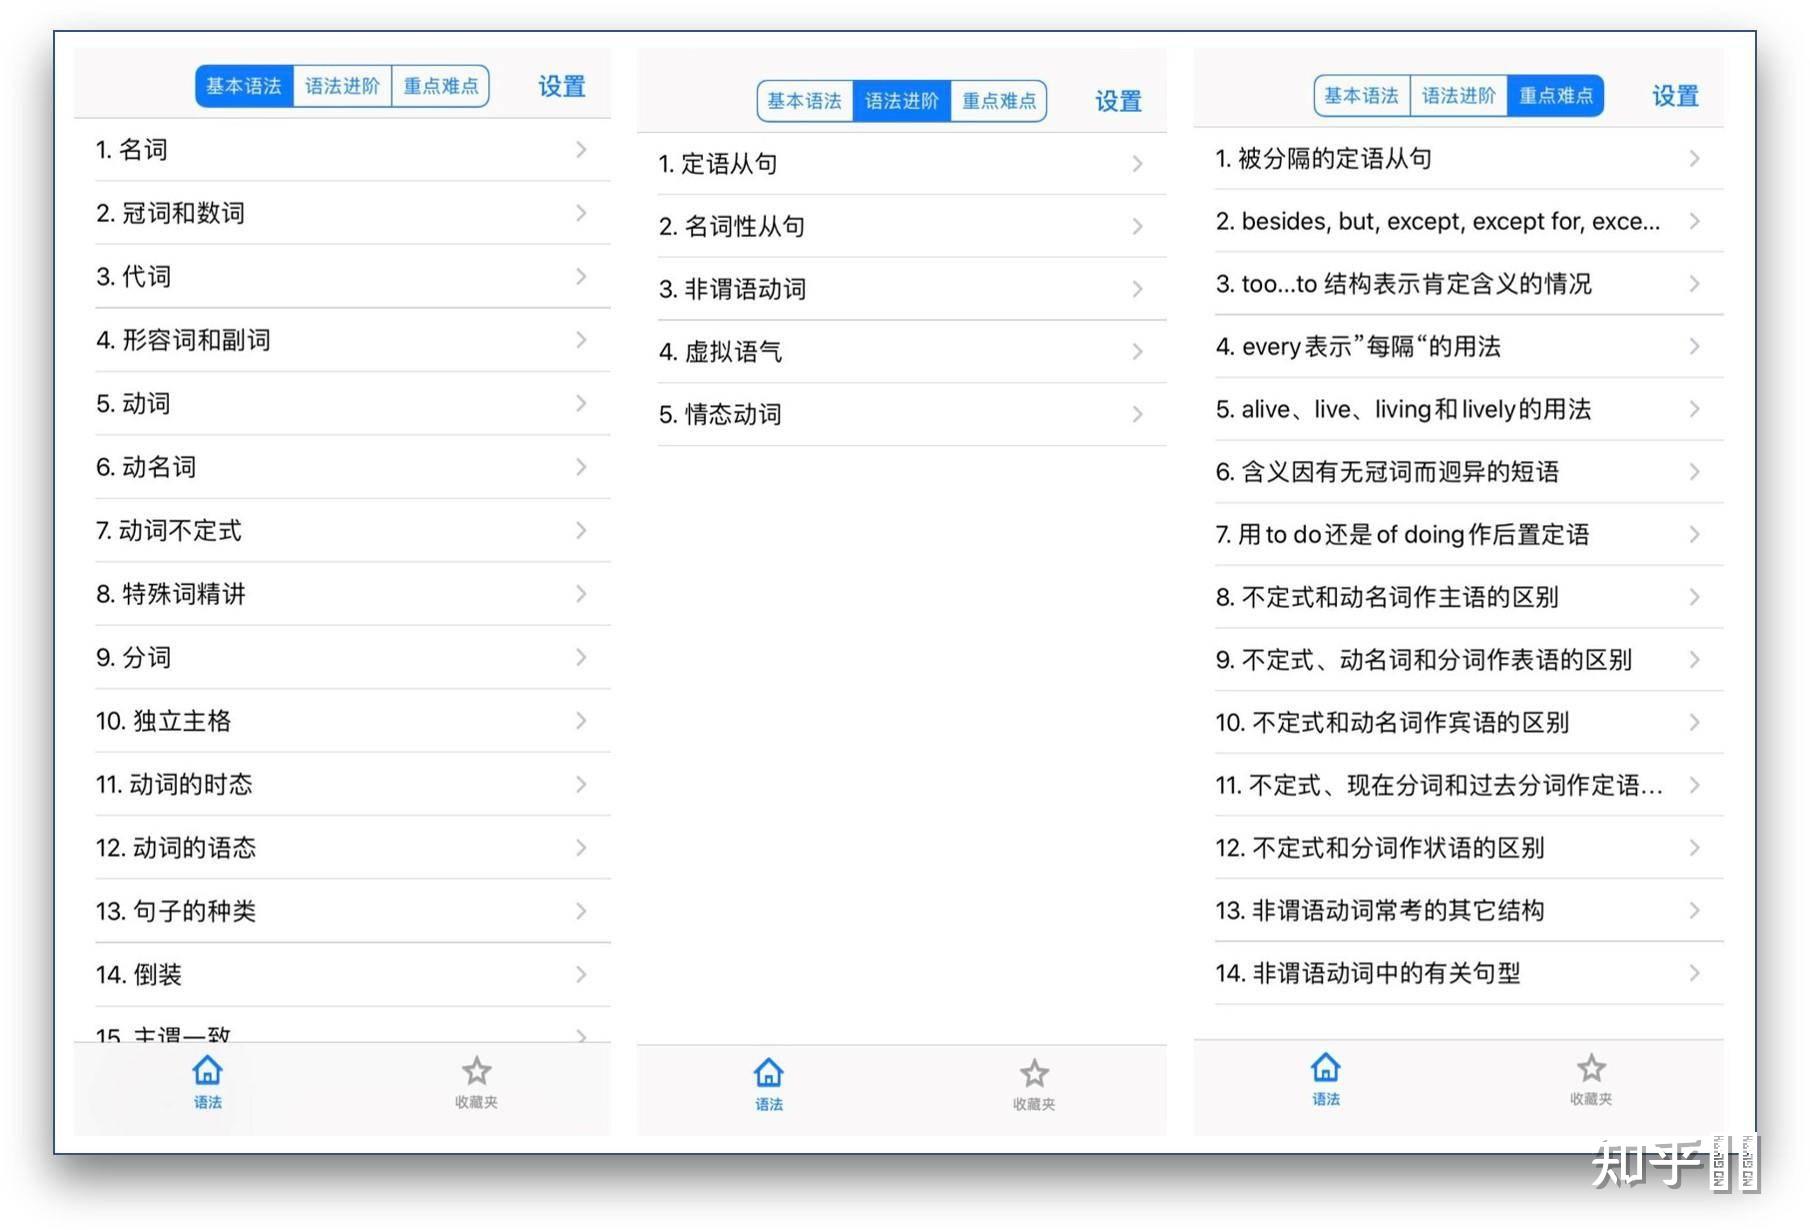Select 基本语法 segment in right screen

[x=1361, y=96]
